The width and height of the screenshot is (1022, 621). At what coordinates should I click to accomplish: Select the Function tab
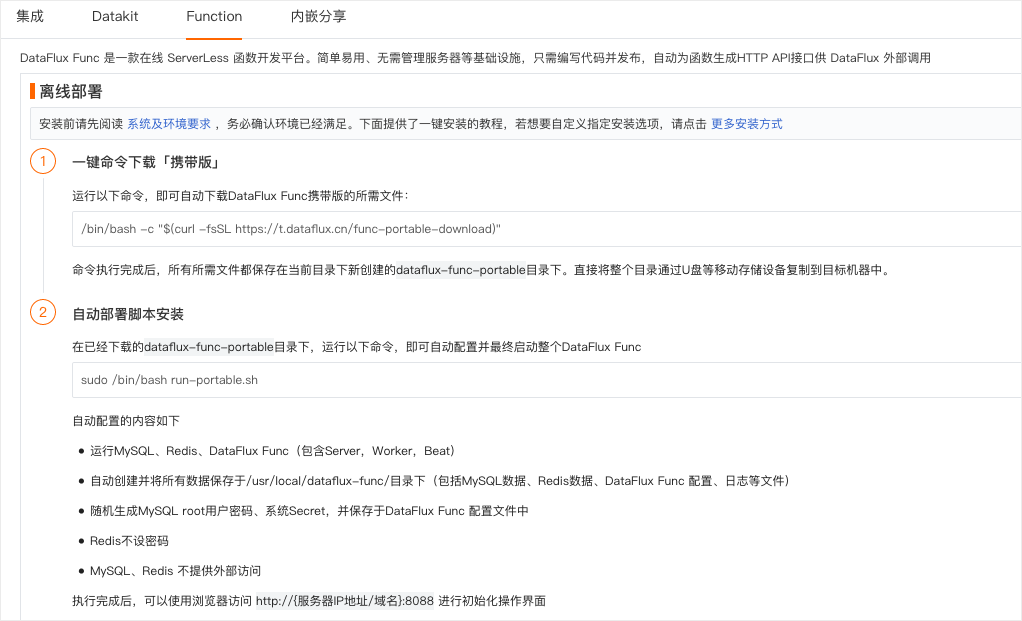coord(214,16)
